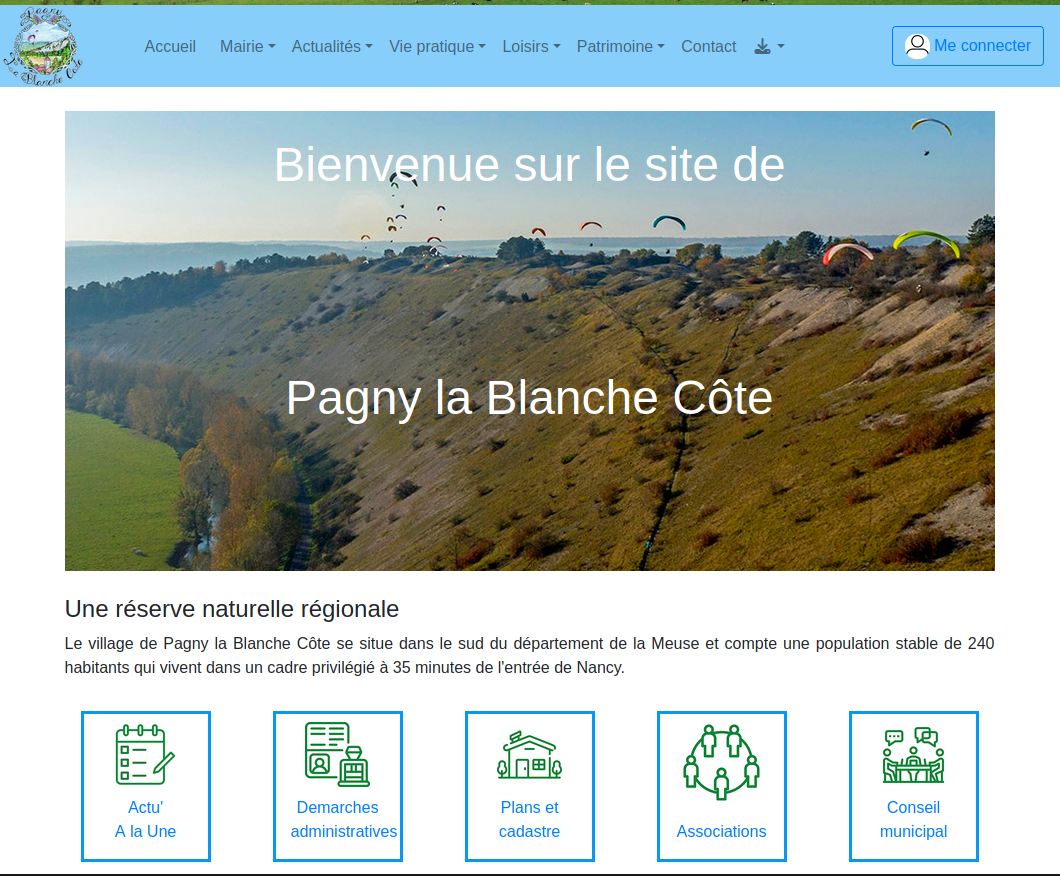1060x876 pixels.
Task: Open the Loisirs dropdown menu
Action: coord(531,46)
